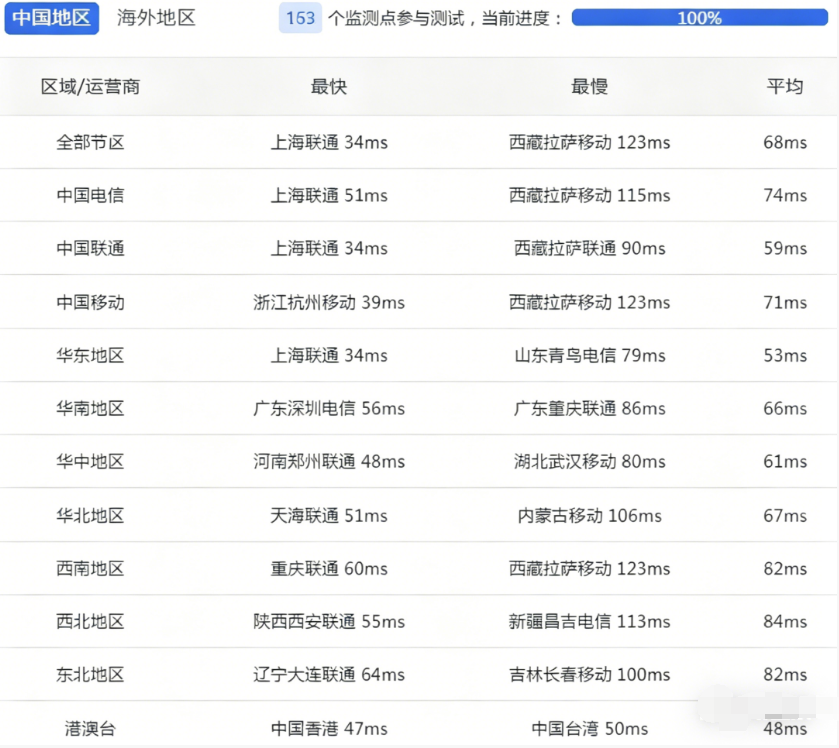Click the 广东深圳电信 56ms fastest cell

329,408
